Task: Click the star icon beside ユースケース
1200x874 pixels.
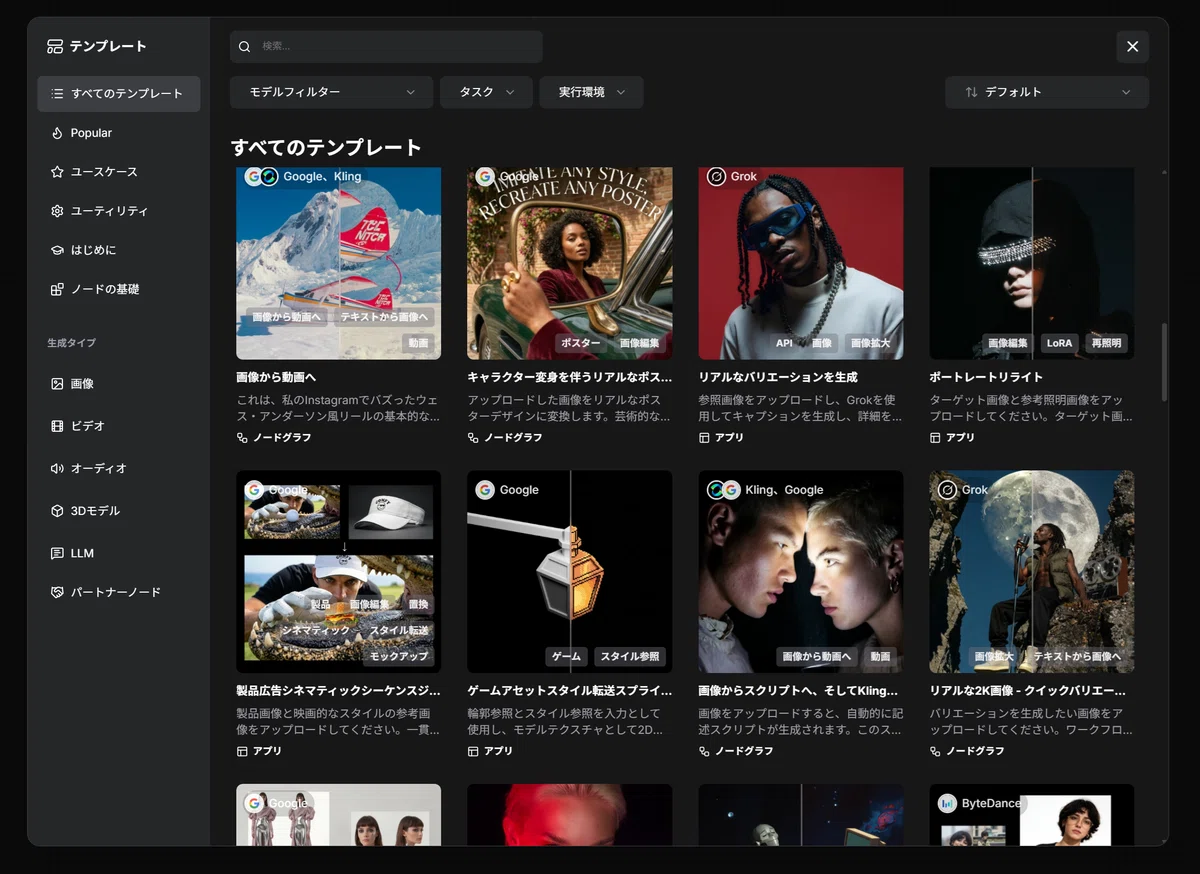Action: [57, 172]
